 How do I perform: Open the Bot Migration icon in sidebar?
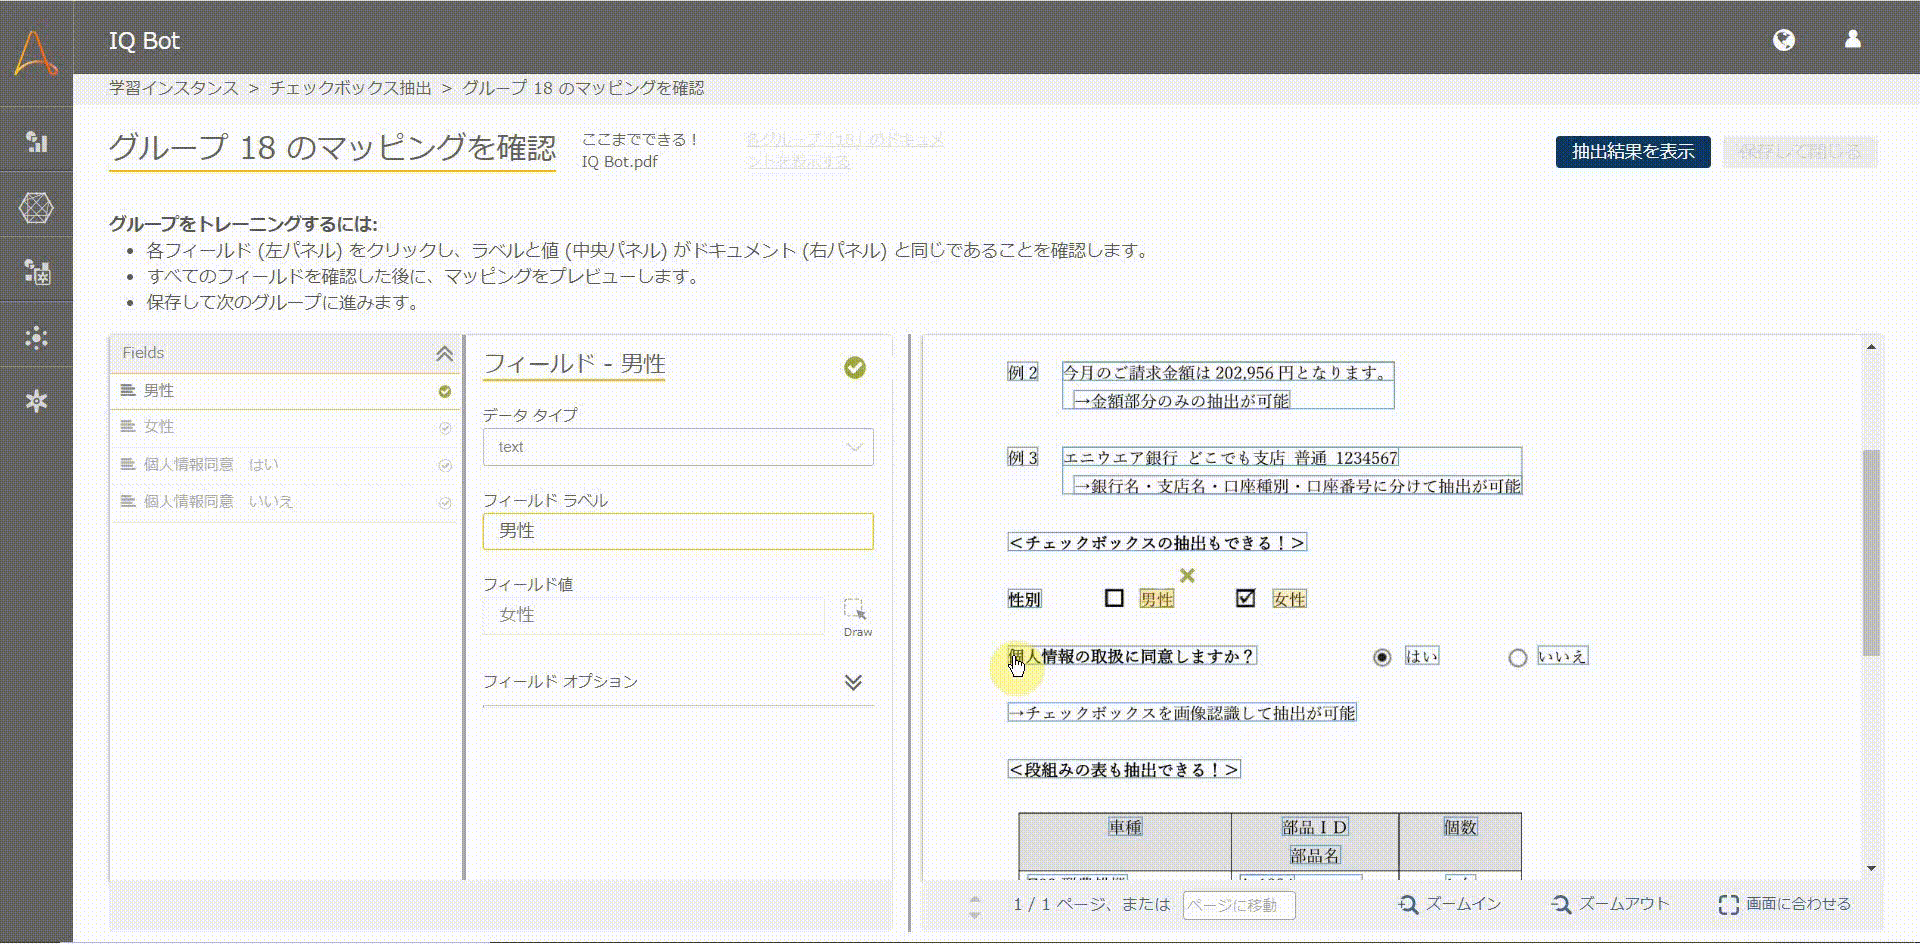point(36,272)
